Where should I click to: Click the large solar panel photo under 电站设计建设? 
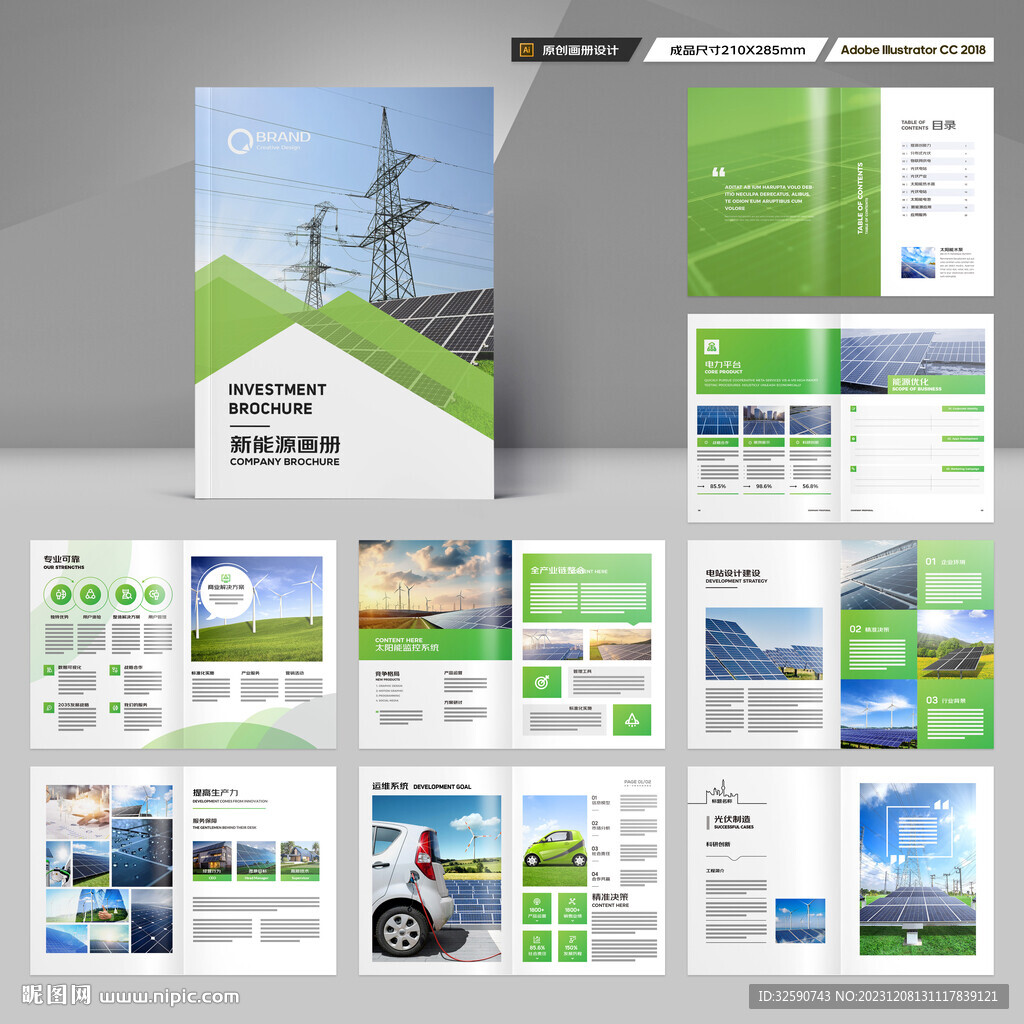[x=764, y=644]
